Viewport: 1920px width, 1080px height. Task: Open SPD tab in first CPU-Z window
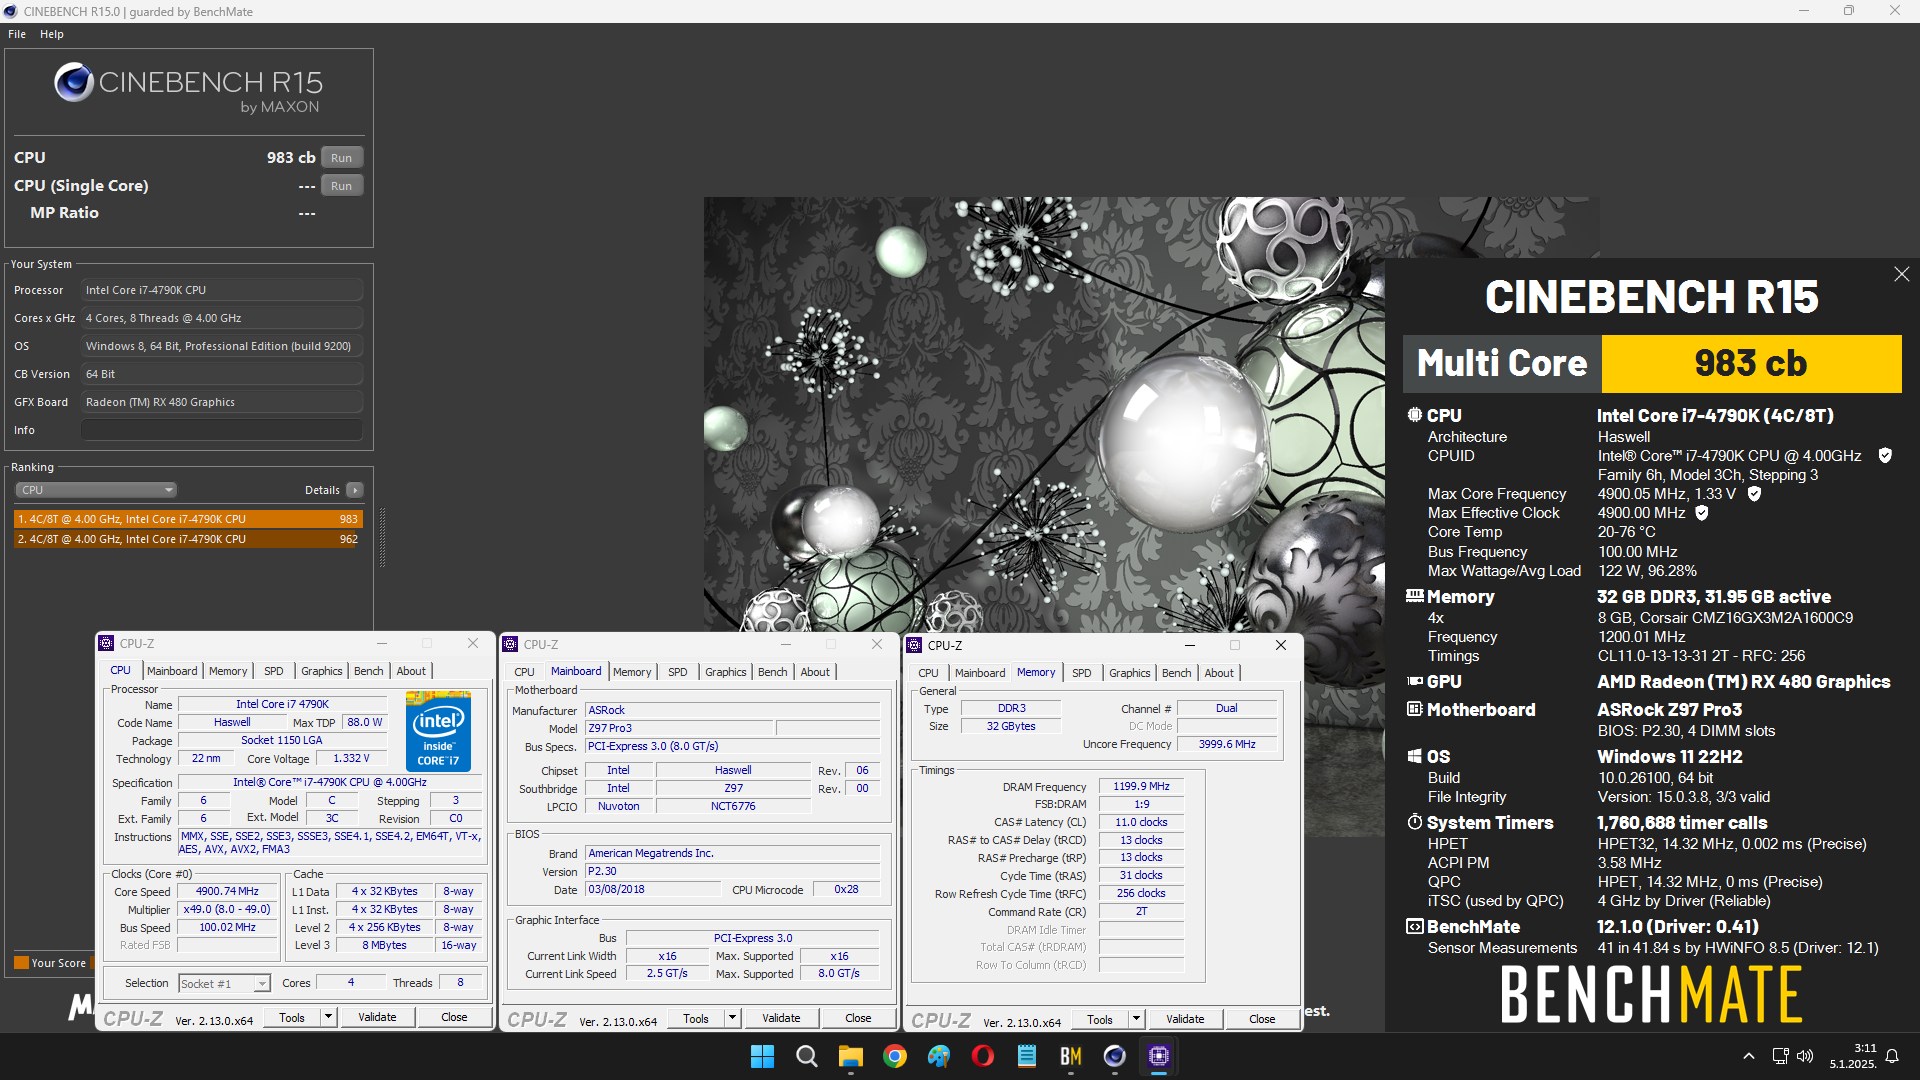pos(274,671)
